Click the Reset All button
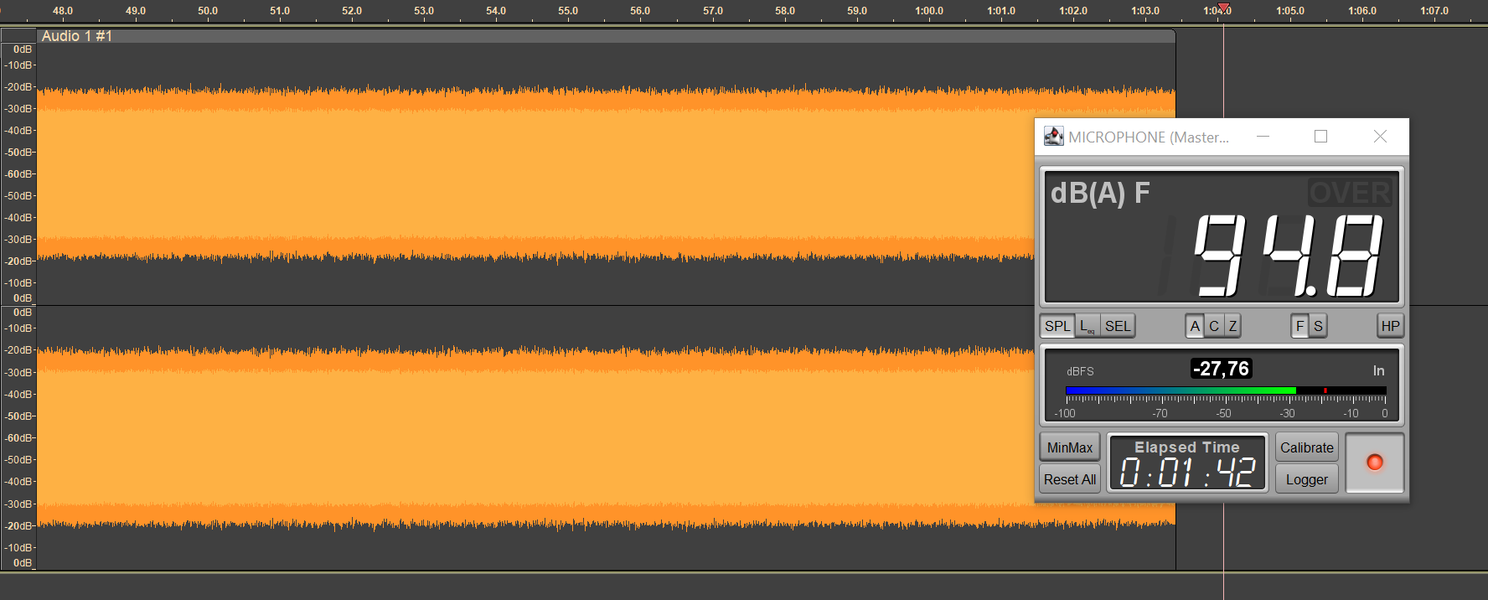The height and width of the screenshot is (600, 1488). click(x=1070, y=479)
